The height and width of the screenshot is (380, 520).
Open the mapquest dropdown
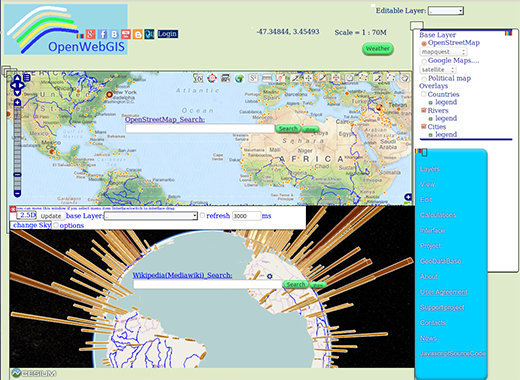click(x=443, y=52)
